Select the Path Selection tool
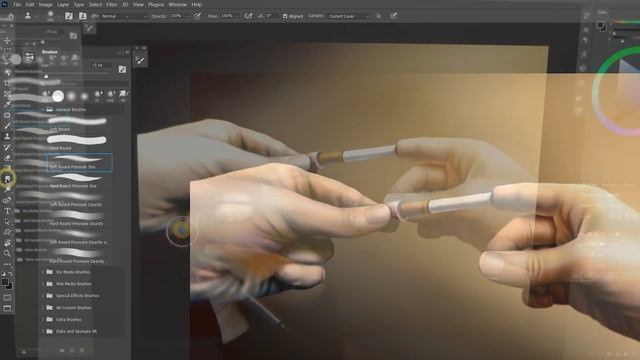This screenshot has height=360, width=640. [x=7, y=222]
